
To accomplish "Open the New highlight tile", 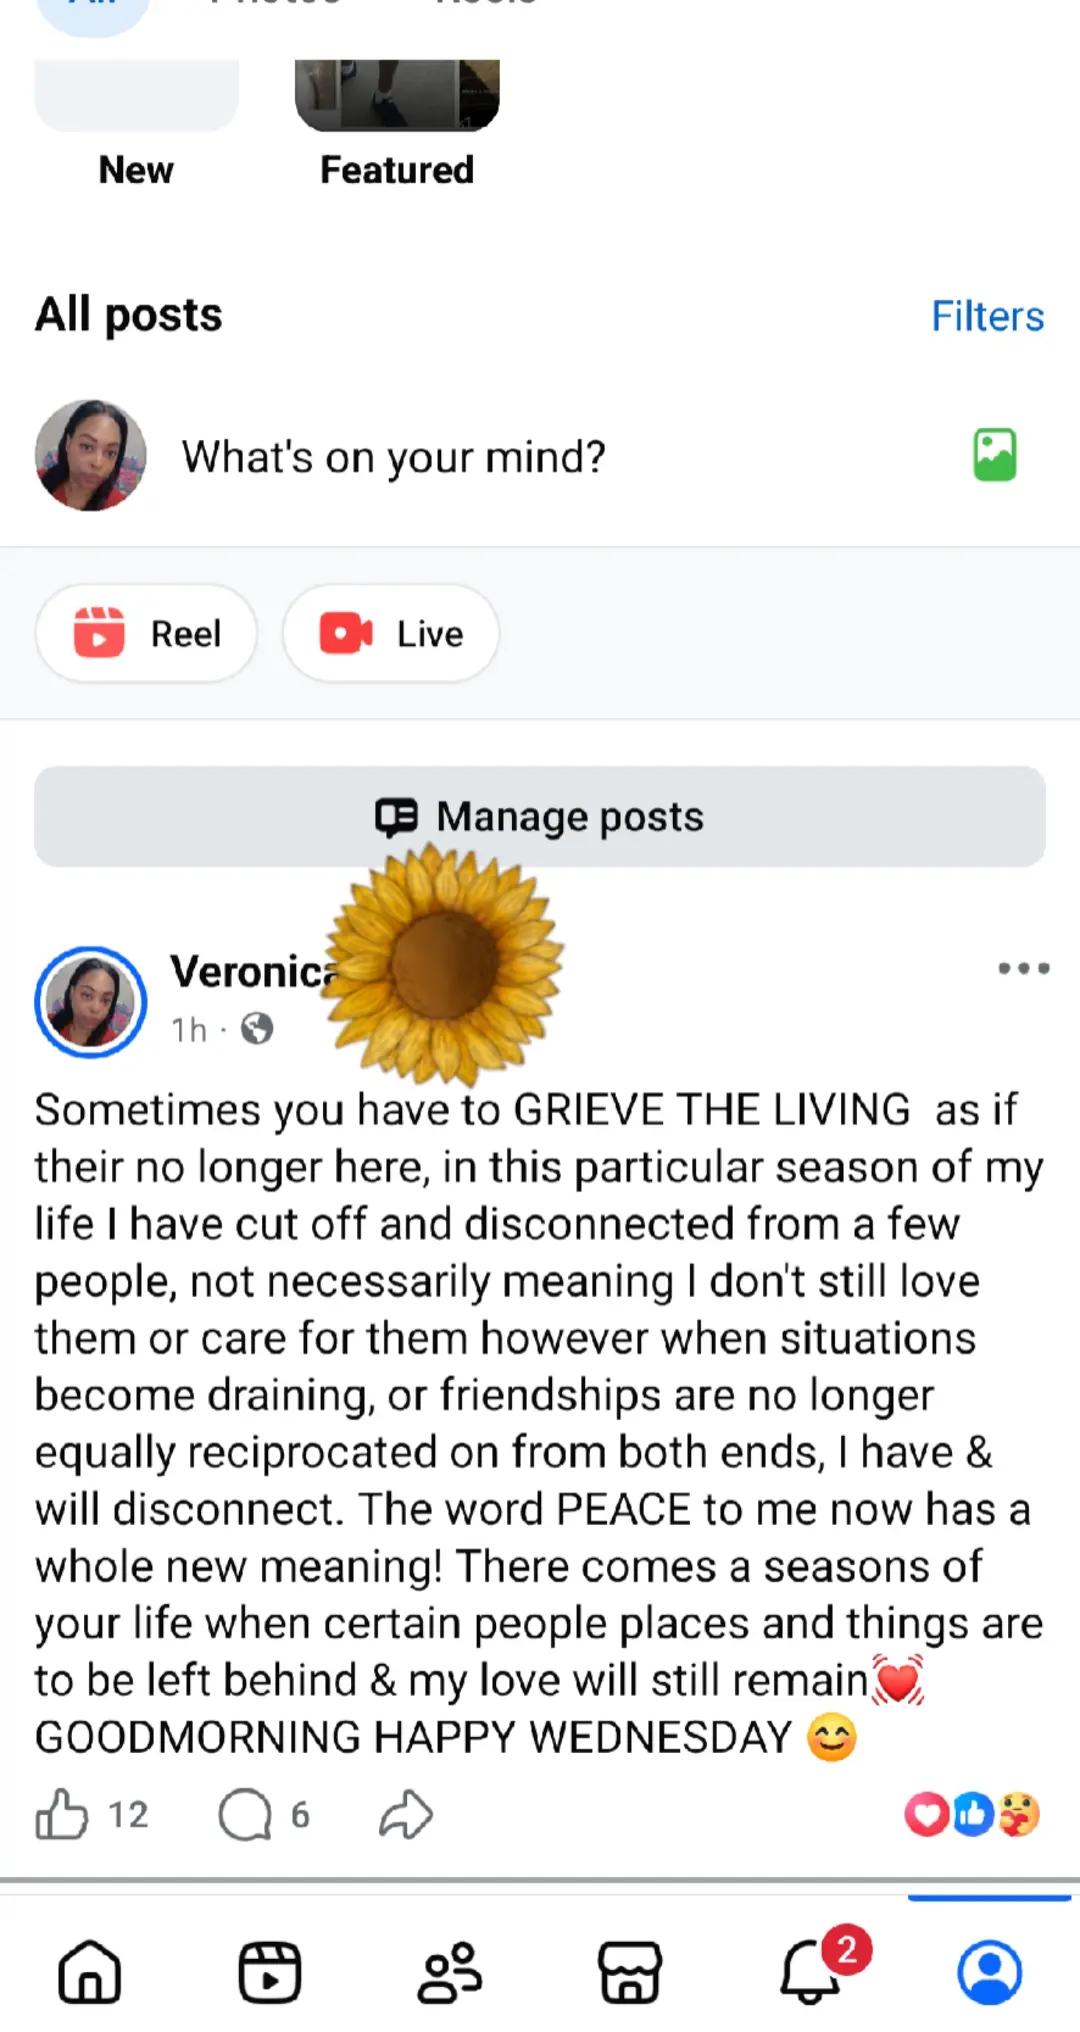I will pyautogui.click(x=137, y=95).
